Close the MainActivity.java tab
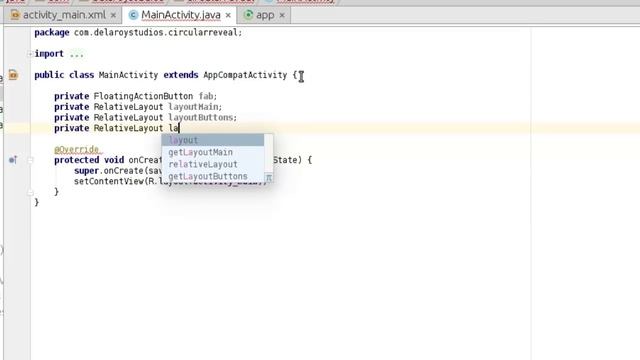The width and height of the screenshot is (640, 360). (228, 16)
